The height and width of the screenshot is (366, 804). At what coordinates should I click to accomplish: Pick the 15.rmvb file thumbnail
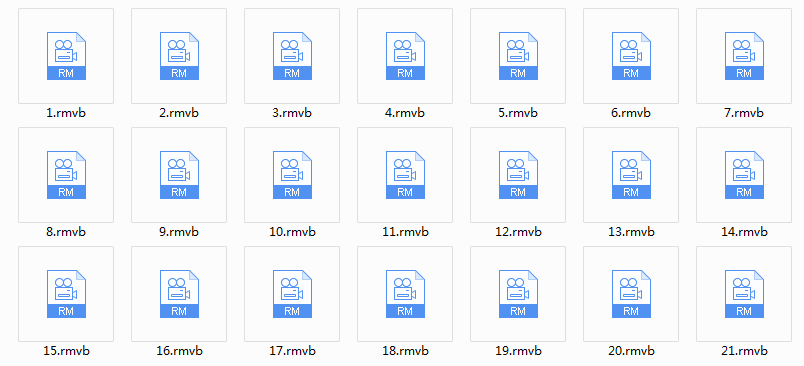(66, 294)
